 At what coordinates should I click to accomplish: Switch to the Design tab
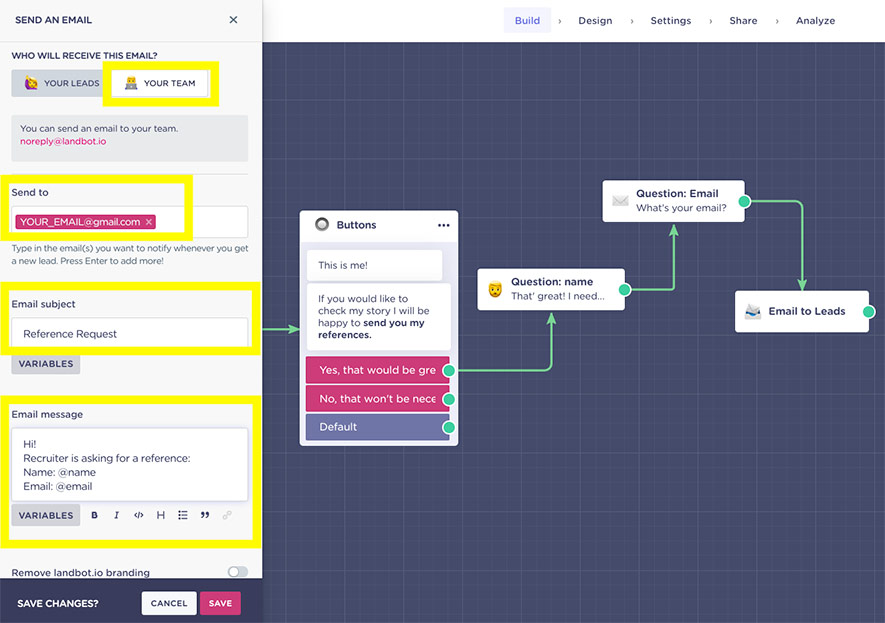pos(595,20)
